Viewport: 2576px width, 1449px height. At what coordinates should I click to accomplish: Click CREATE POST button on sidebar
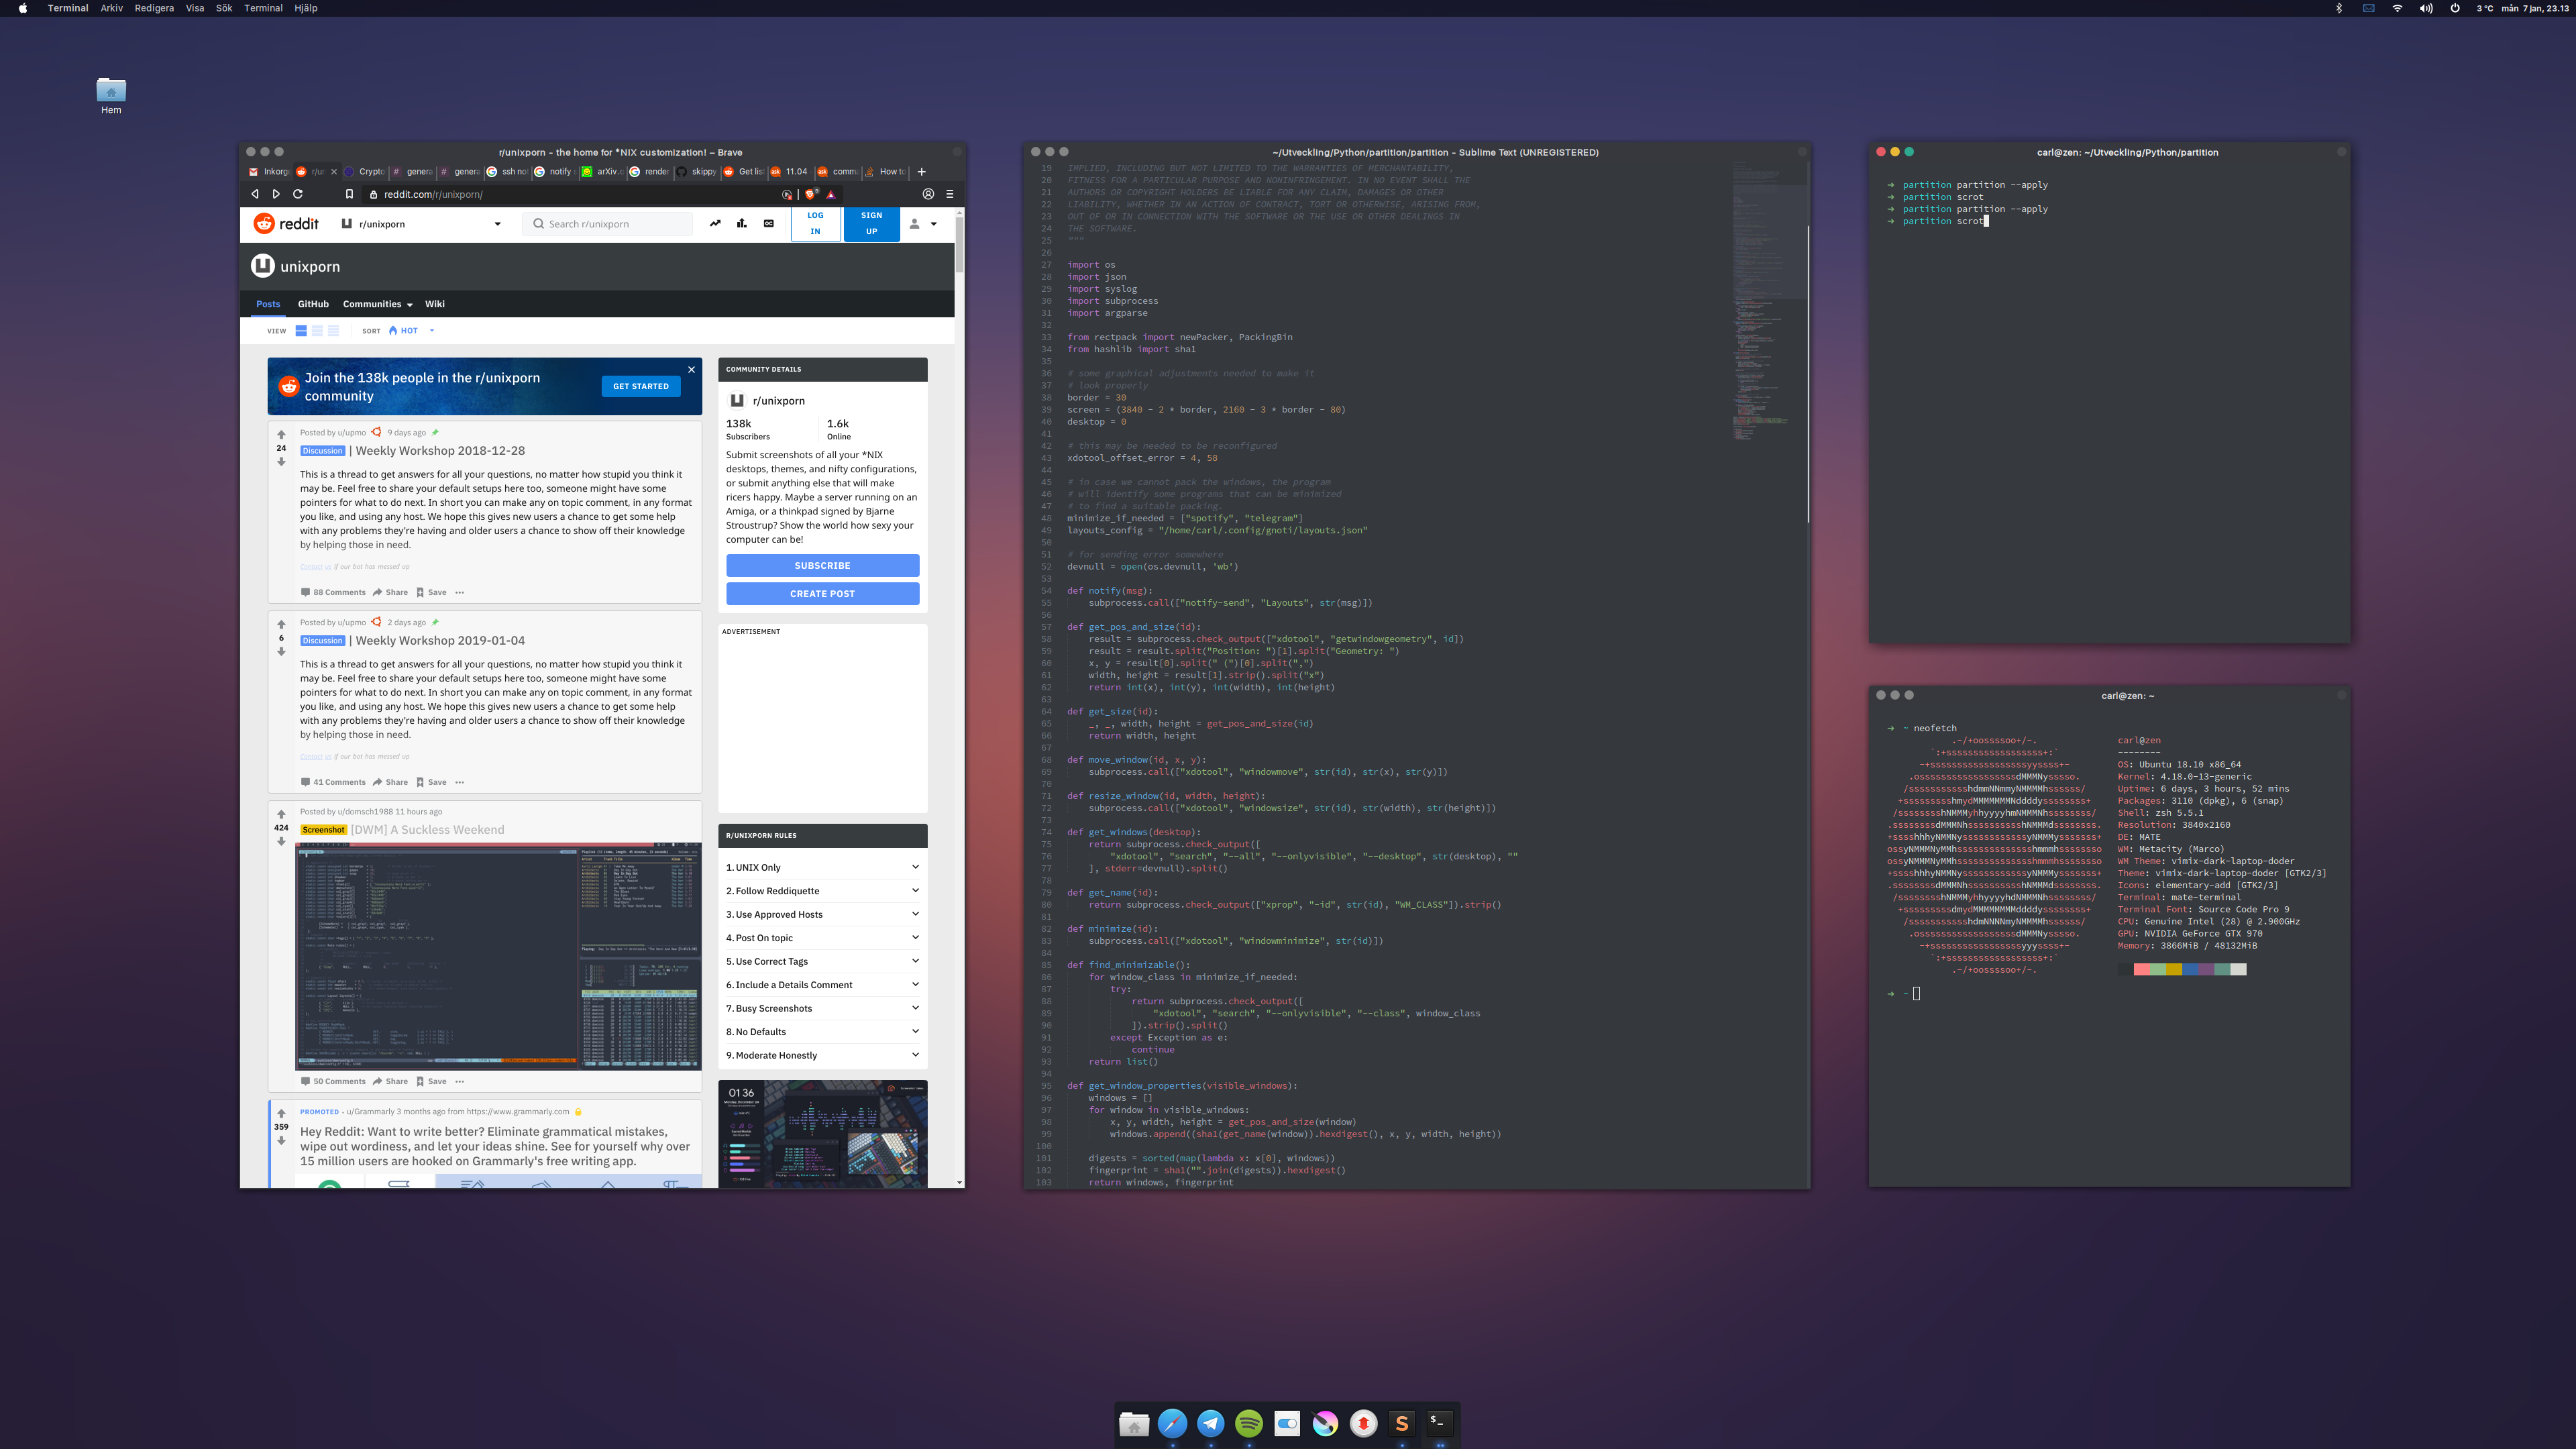coord(822,593)
